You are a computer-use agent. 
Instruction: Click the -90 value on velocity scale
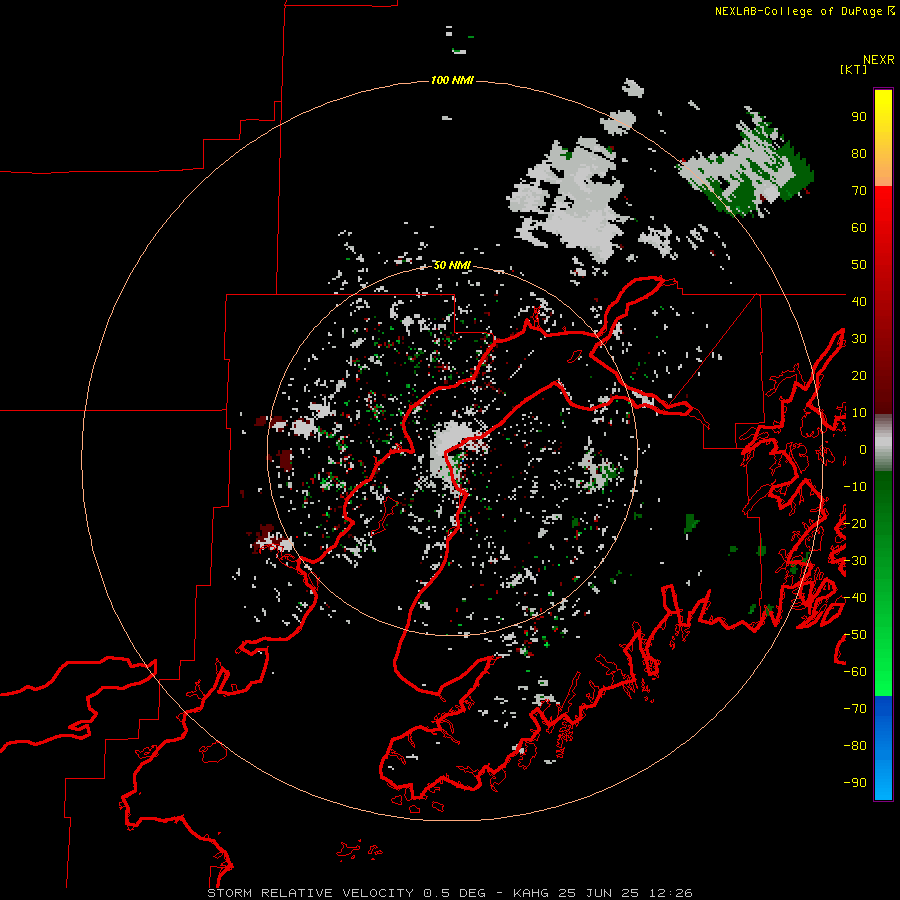coord(855,783)
